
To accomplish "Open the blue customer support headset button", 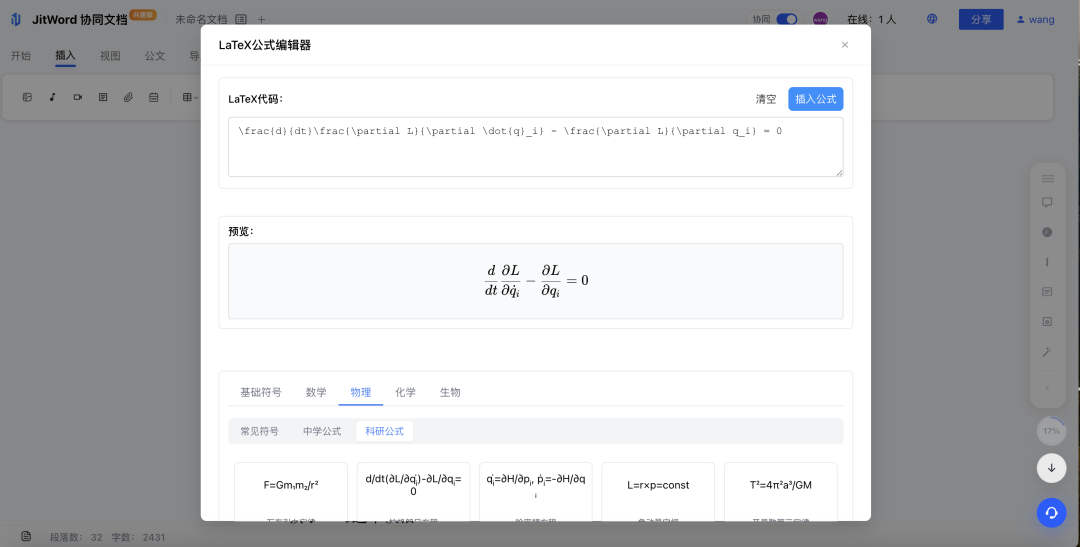I will click(x=1052, y=513).
